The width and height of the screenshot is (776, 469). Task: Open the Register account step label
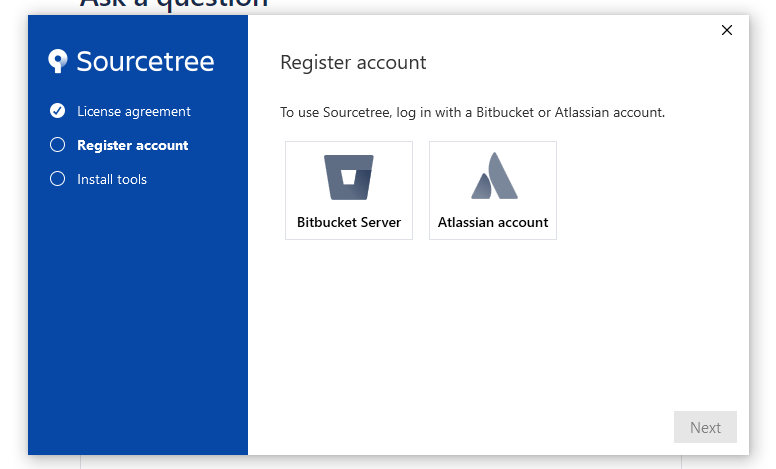pyautogui.click(x=133, y=145)
